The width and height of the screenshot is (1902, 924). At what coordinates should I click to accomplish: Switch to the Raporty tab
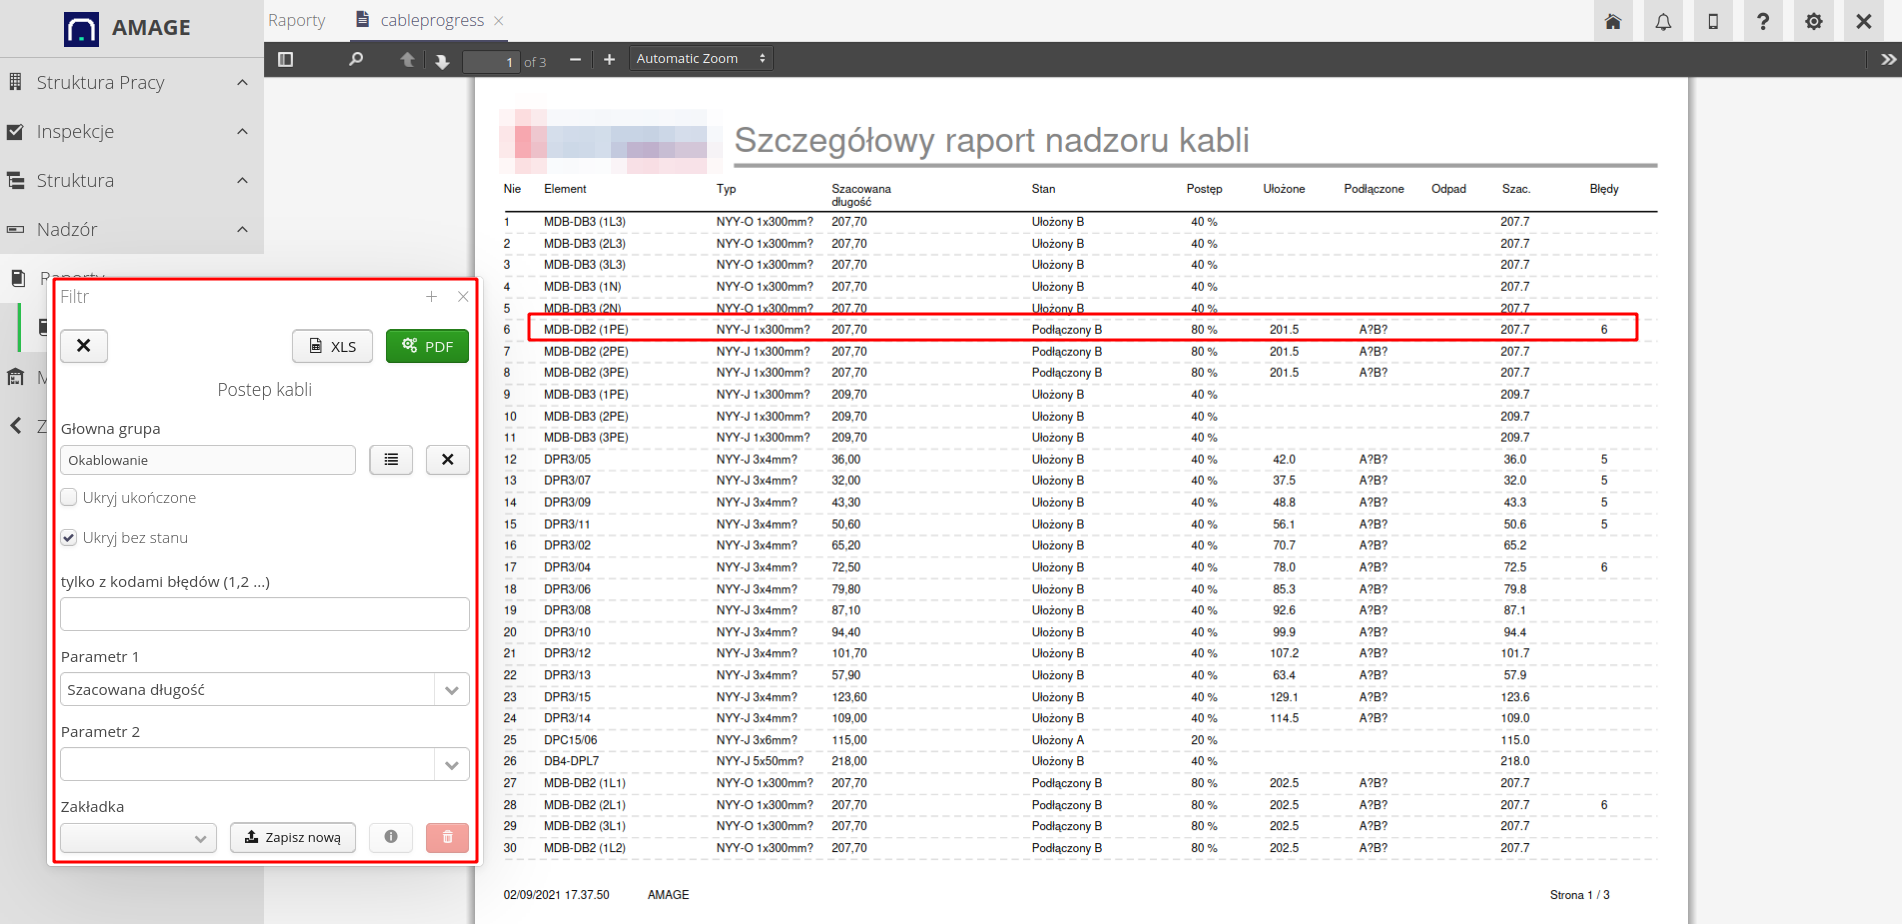pyautogui.click(x=297, y=19)
